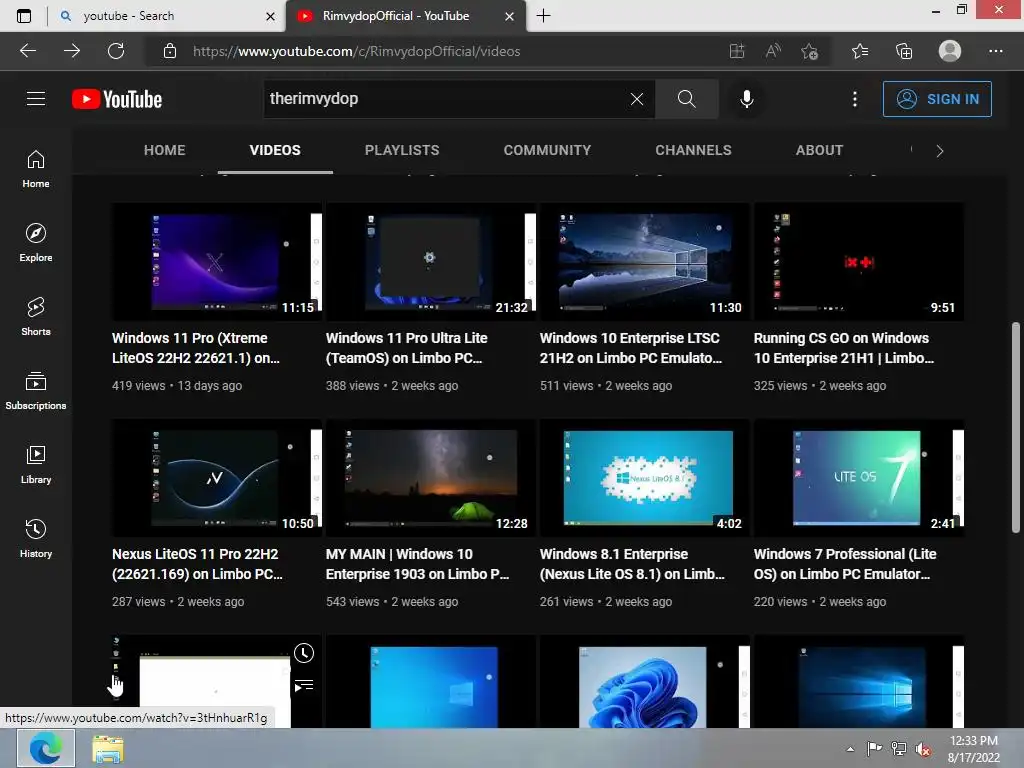Open the YouTube settings three-dot menu
Screen dimensions: 1024x768
pos(854,99)
